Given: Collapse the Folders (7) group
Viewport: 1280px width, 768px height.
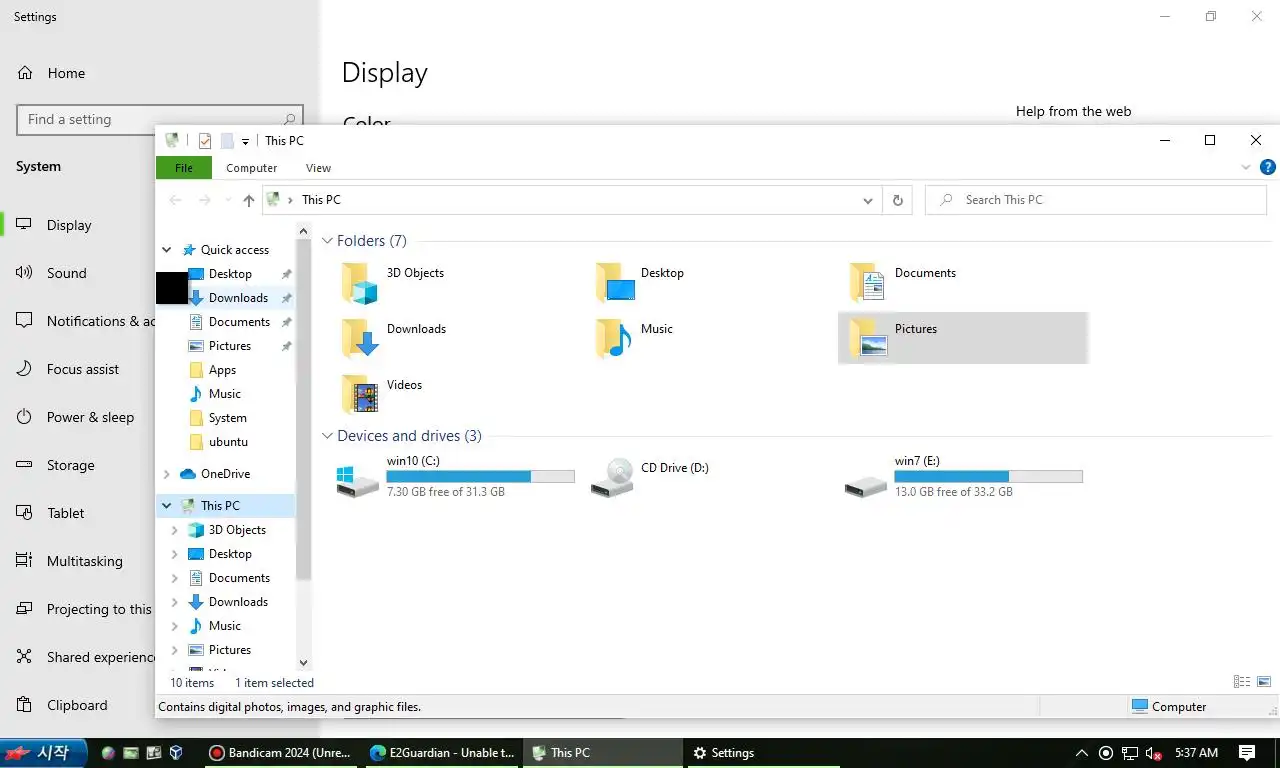Looking at the screenshot, I should [327, 241].
